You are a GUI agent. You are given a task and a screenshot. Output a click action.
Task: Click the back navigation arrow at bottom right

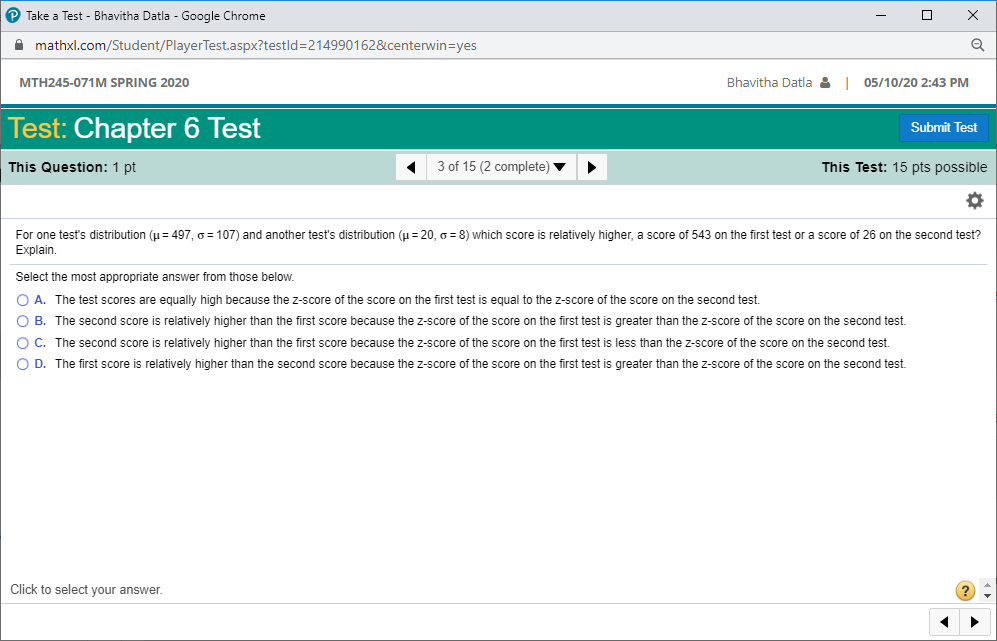(944, 621)
